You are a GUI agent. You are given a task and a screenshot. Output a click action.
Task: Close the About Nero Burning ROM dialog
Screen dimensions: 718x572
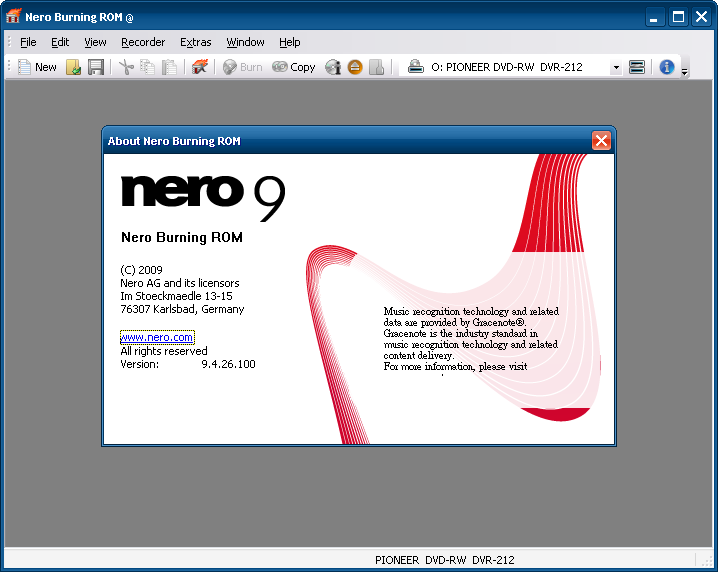pyautogui.click(x=601, y=141)
